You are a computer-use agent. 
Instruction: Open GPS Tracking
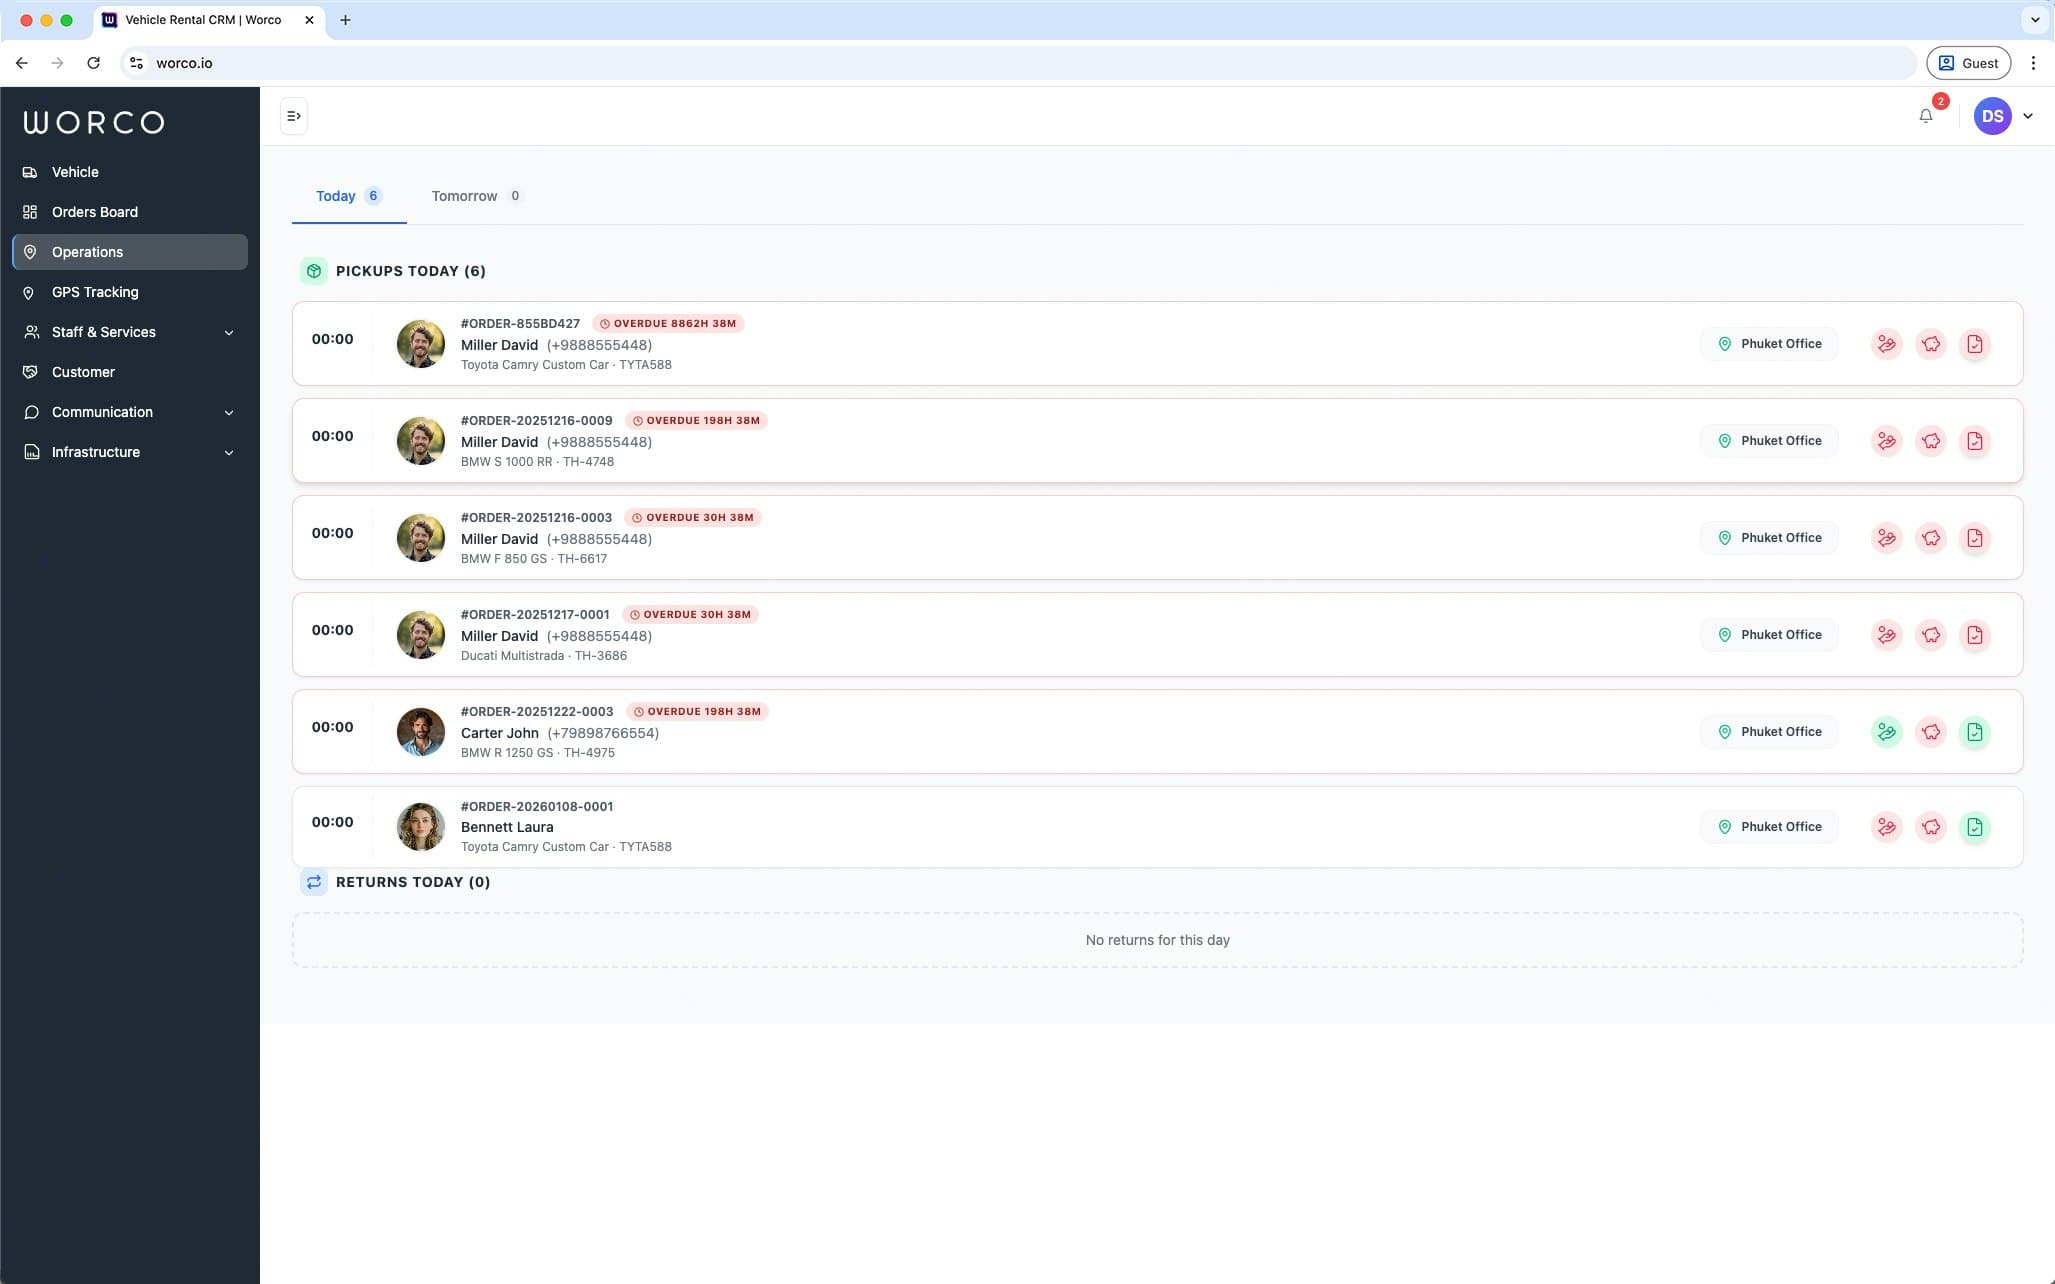coord(93,292)
